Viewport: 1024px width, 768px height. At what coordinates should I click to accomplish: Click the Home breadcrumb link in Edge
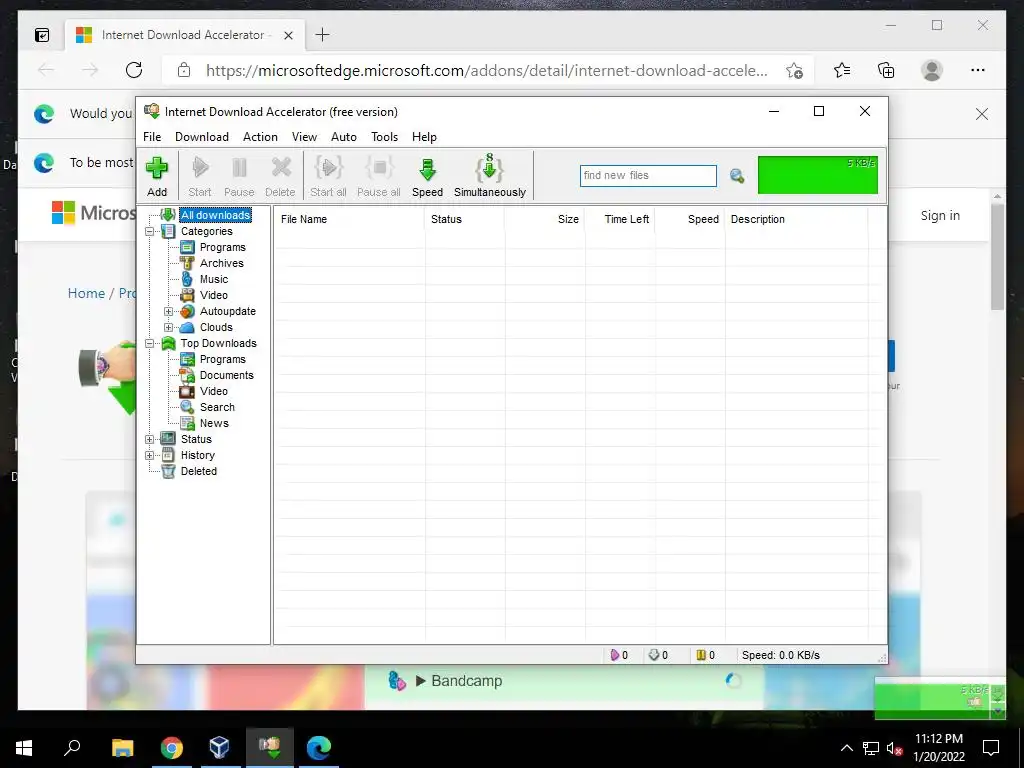point(86,293)
